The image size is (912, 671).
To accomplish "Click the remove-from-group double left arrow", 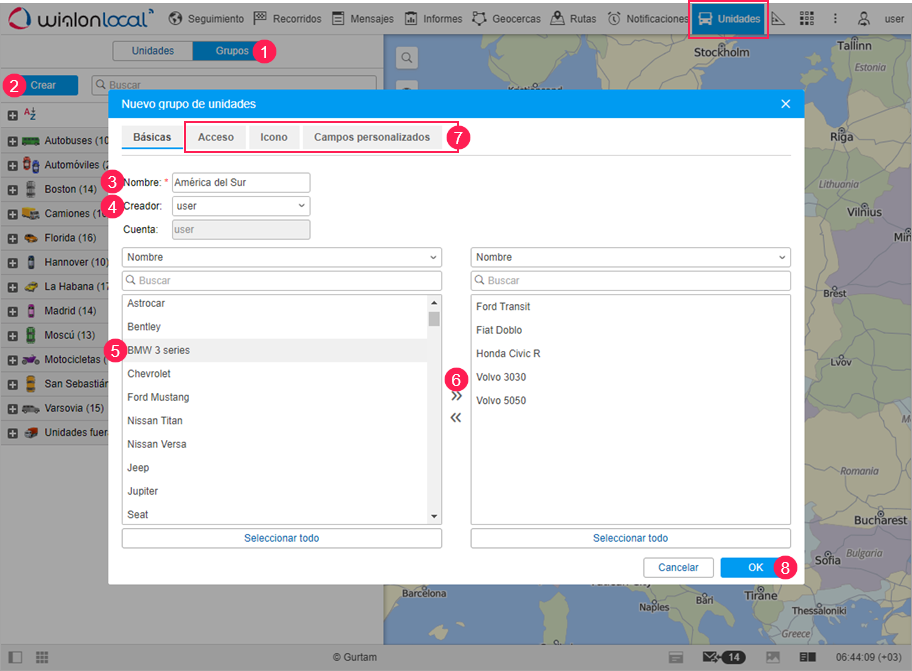I will [x=456, y=418].
